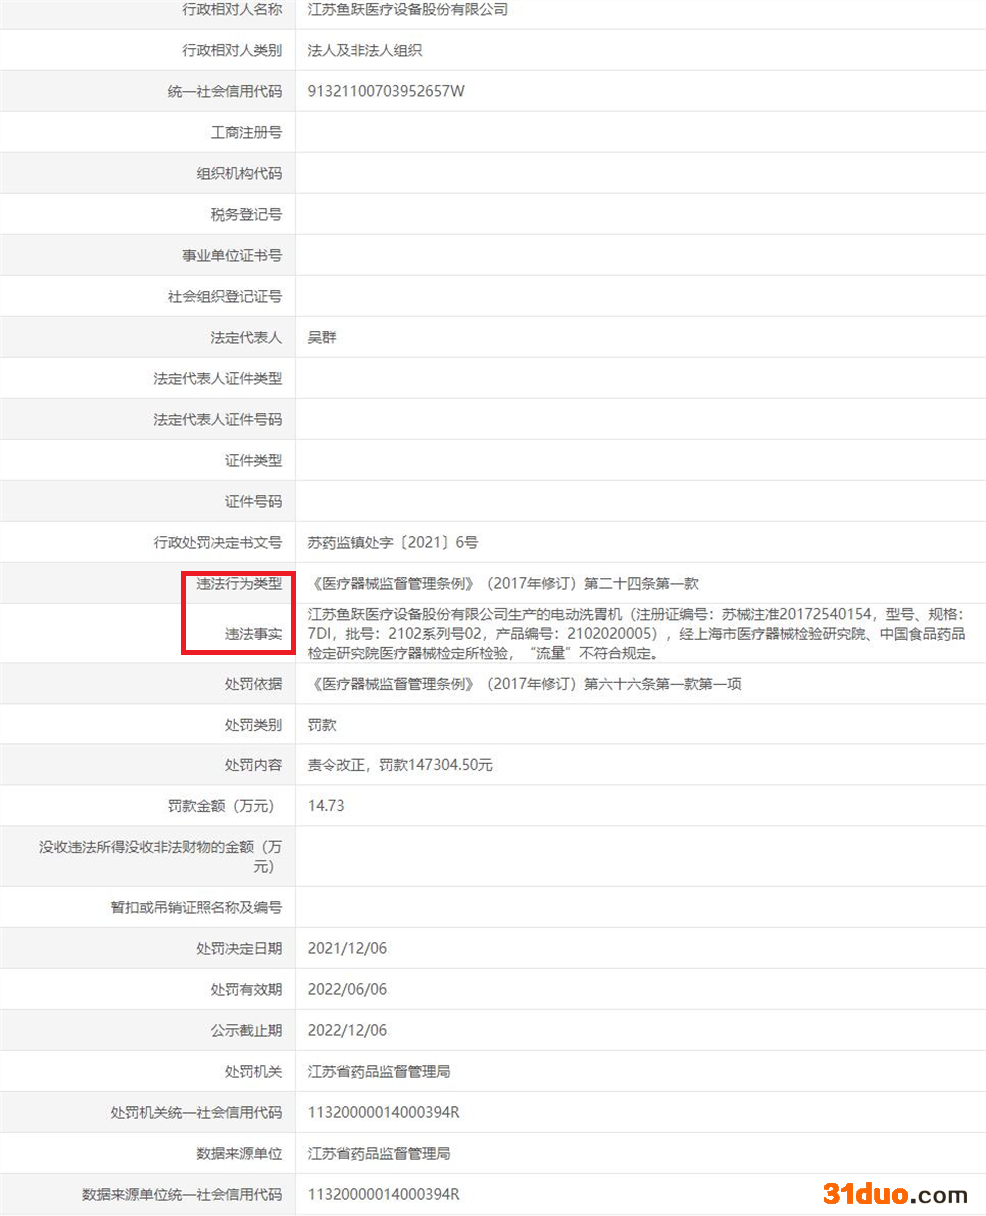Viewport: 986px width, 1216px height.
Task: Click the 数据来源单位 value 江苏省药品监督管理局
Action: coord(379,1153)
